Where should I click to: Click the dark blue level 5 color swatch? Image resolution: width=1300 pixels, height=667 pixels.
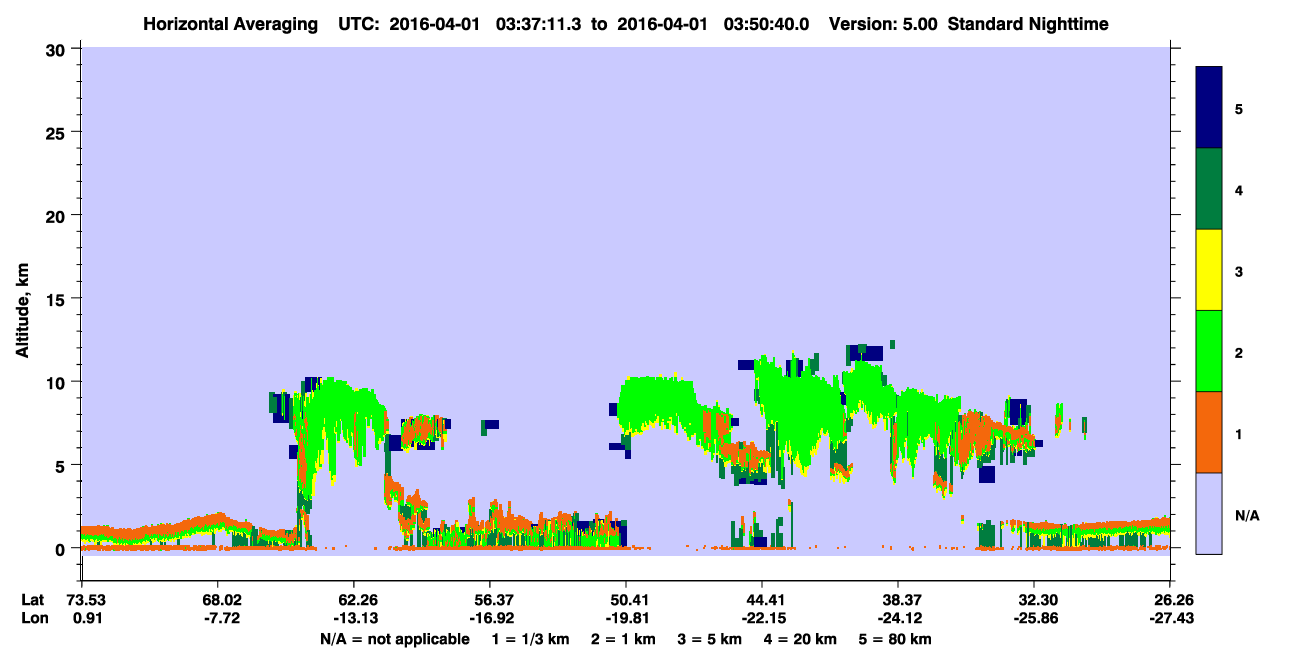[1209, 108]
